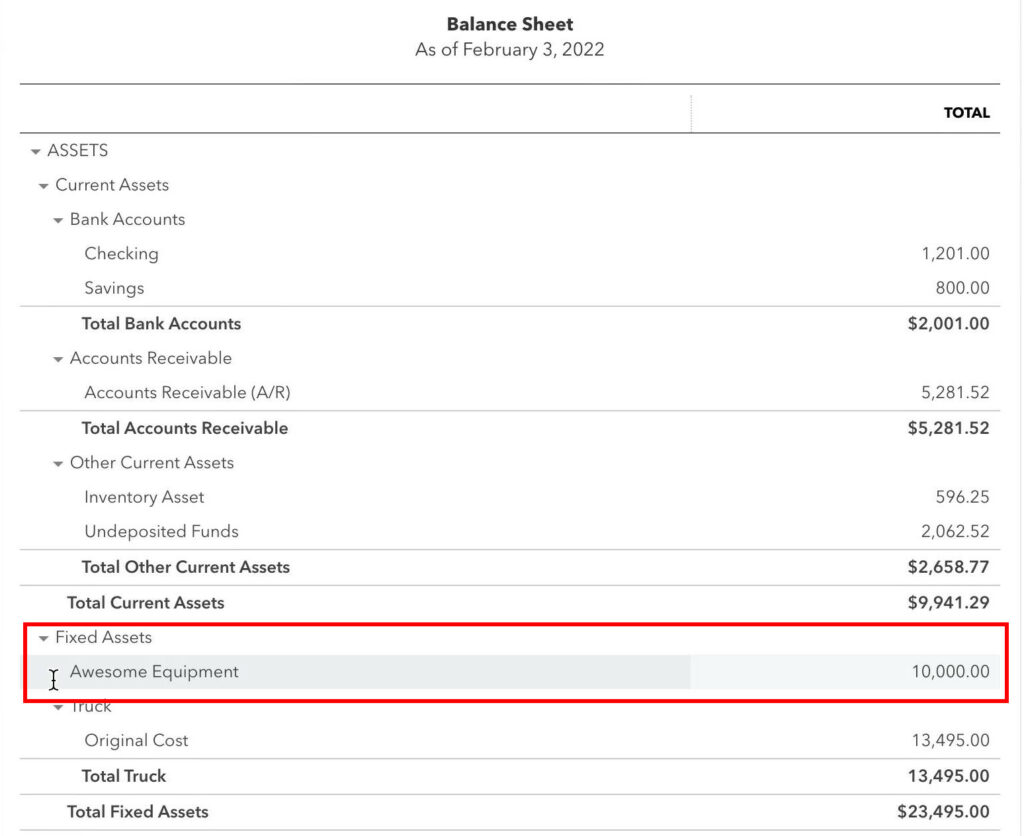Screen dimensions: 1024x836
Task: Select the TOTAL column header
Action: (966, 113)
